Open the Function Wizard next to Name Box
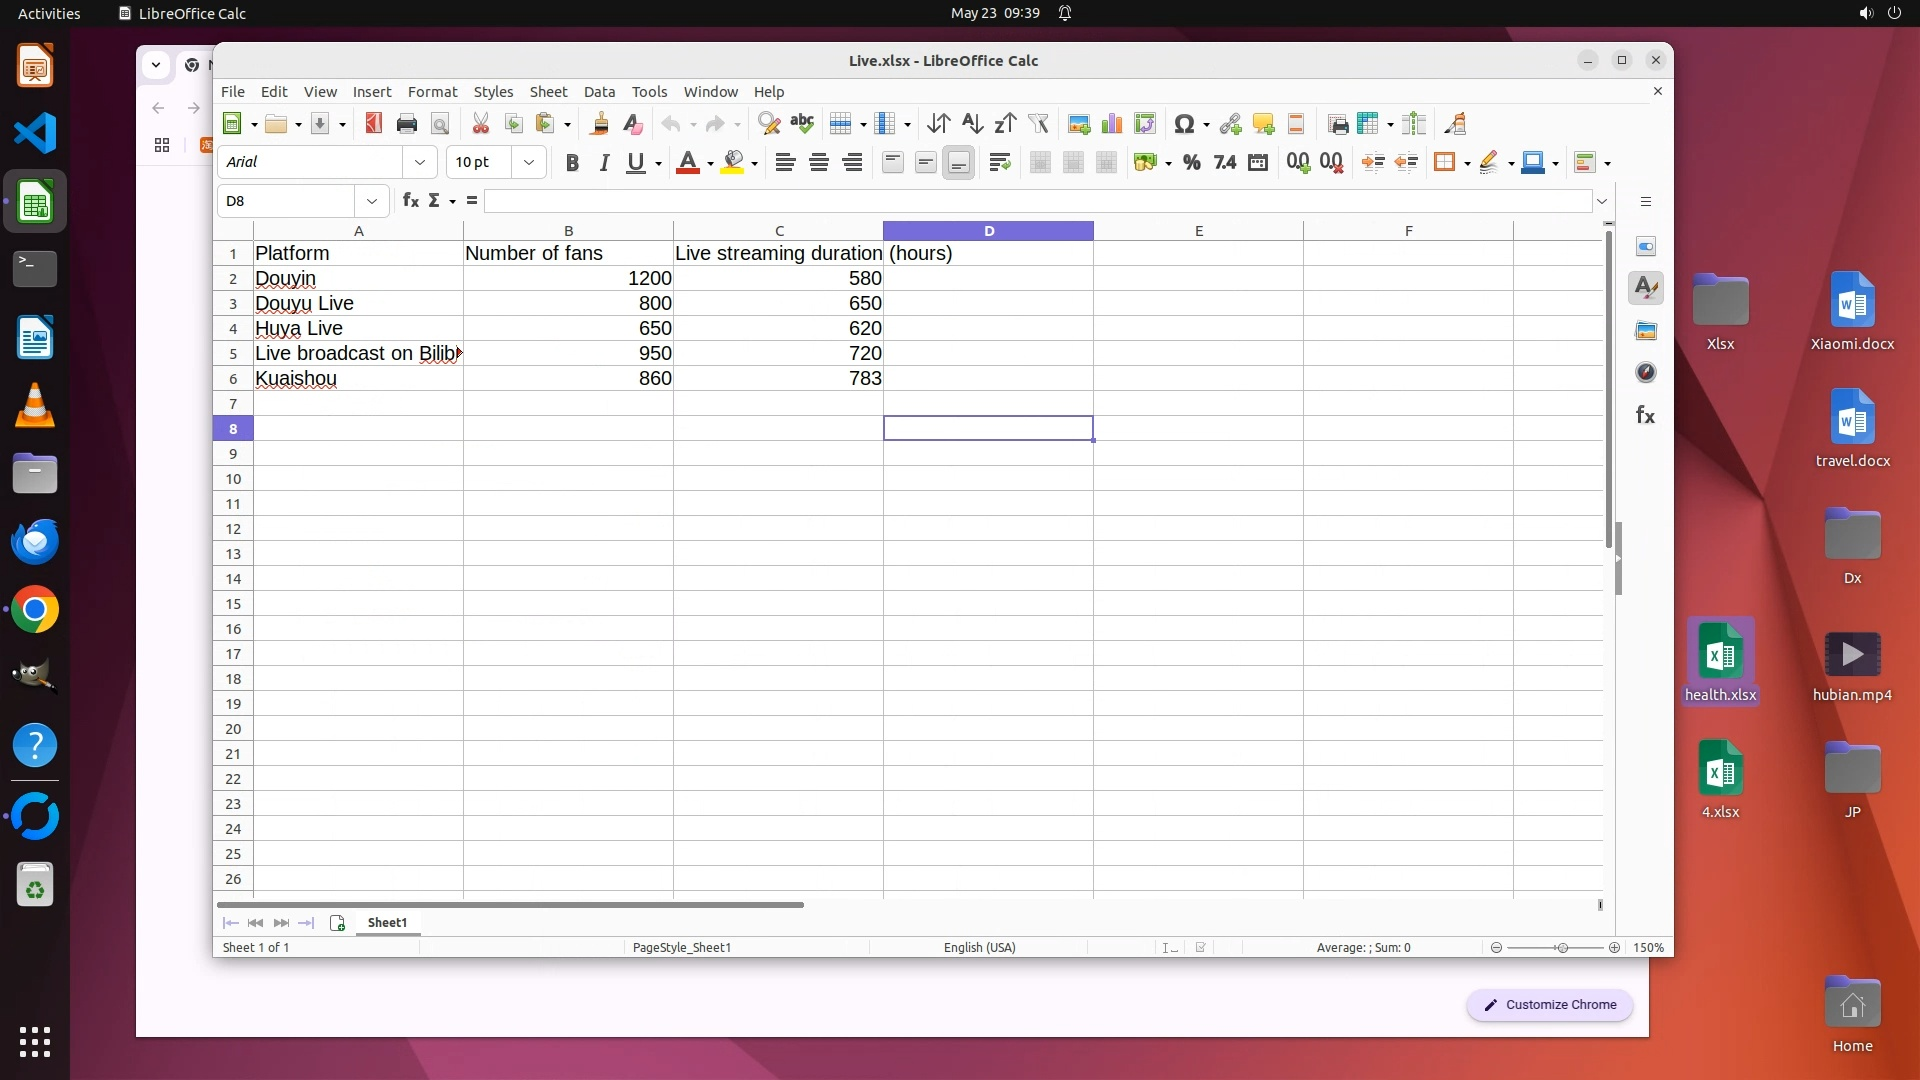 [410, 201]
